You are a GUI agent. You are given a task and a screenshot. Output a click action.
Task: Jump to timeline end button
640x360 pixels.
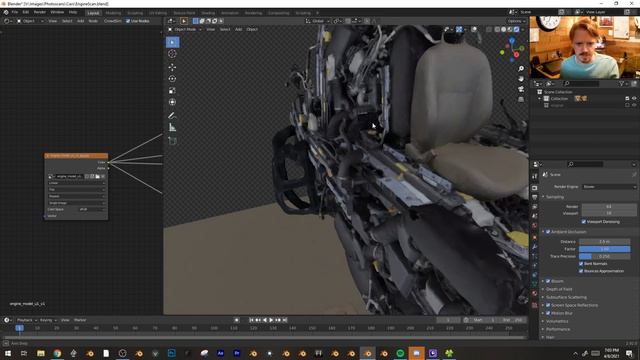click(285, 320)
